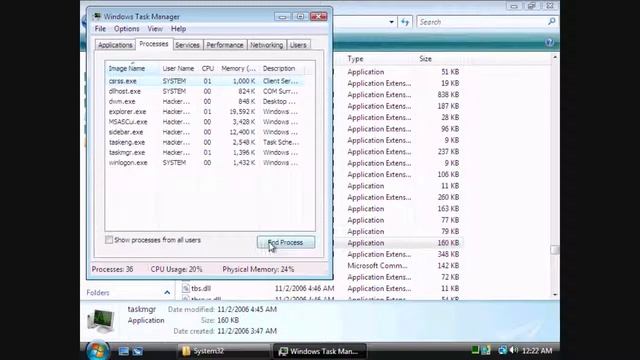Select the explorer.exe process row

(x=205, y=112)
